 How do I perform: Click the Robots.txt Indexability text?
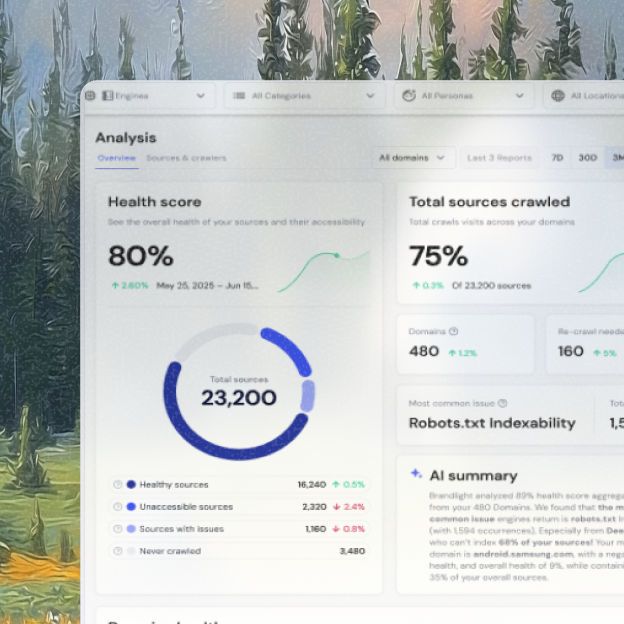[492, 423]
